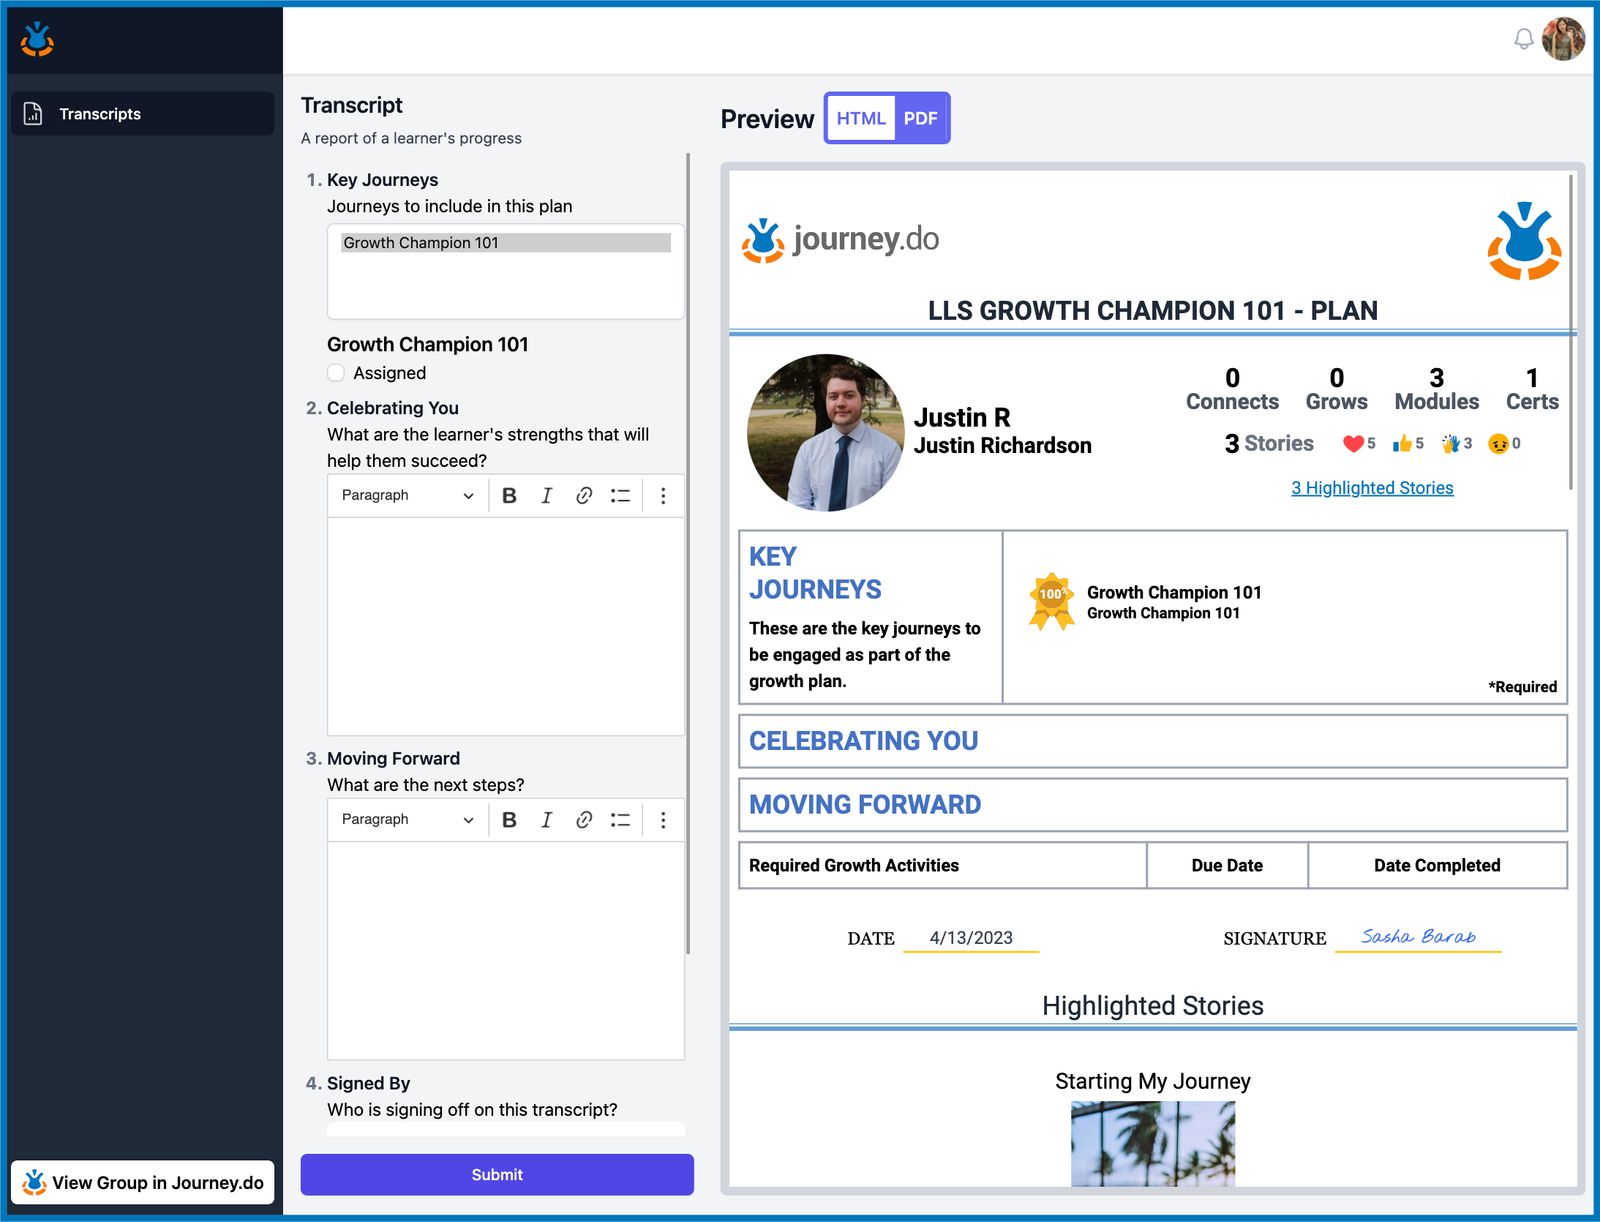This screenshot has width=1600, height=1222.
Task: Switch preview to HTML mode
Action: pyautogui.click(x=861, y=118)
